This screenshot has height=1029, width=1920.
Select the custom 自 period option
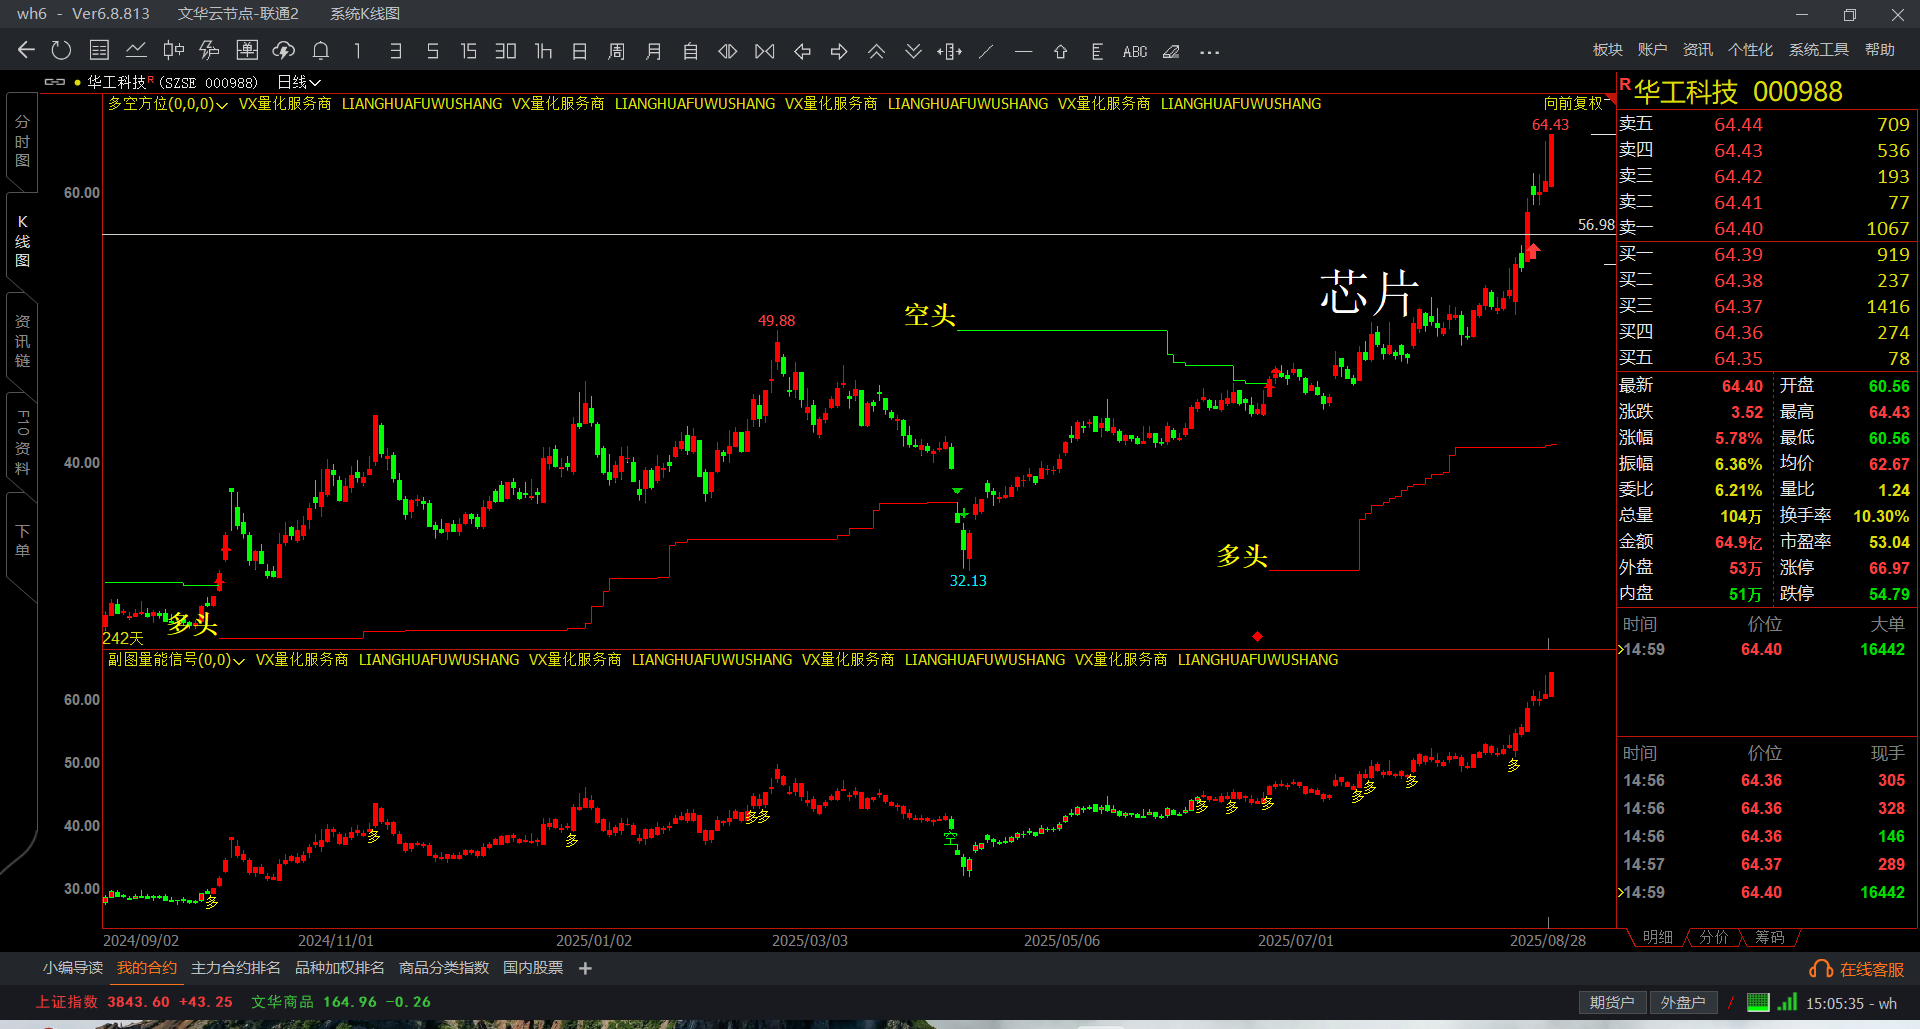[x=690, y=51]
